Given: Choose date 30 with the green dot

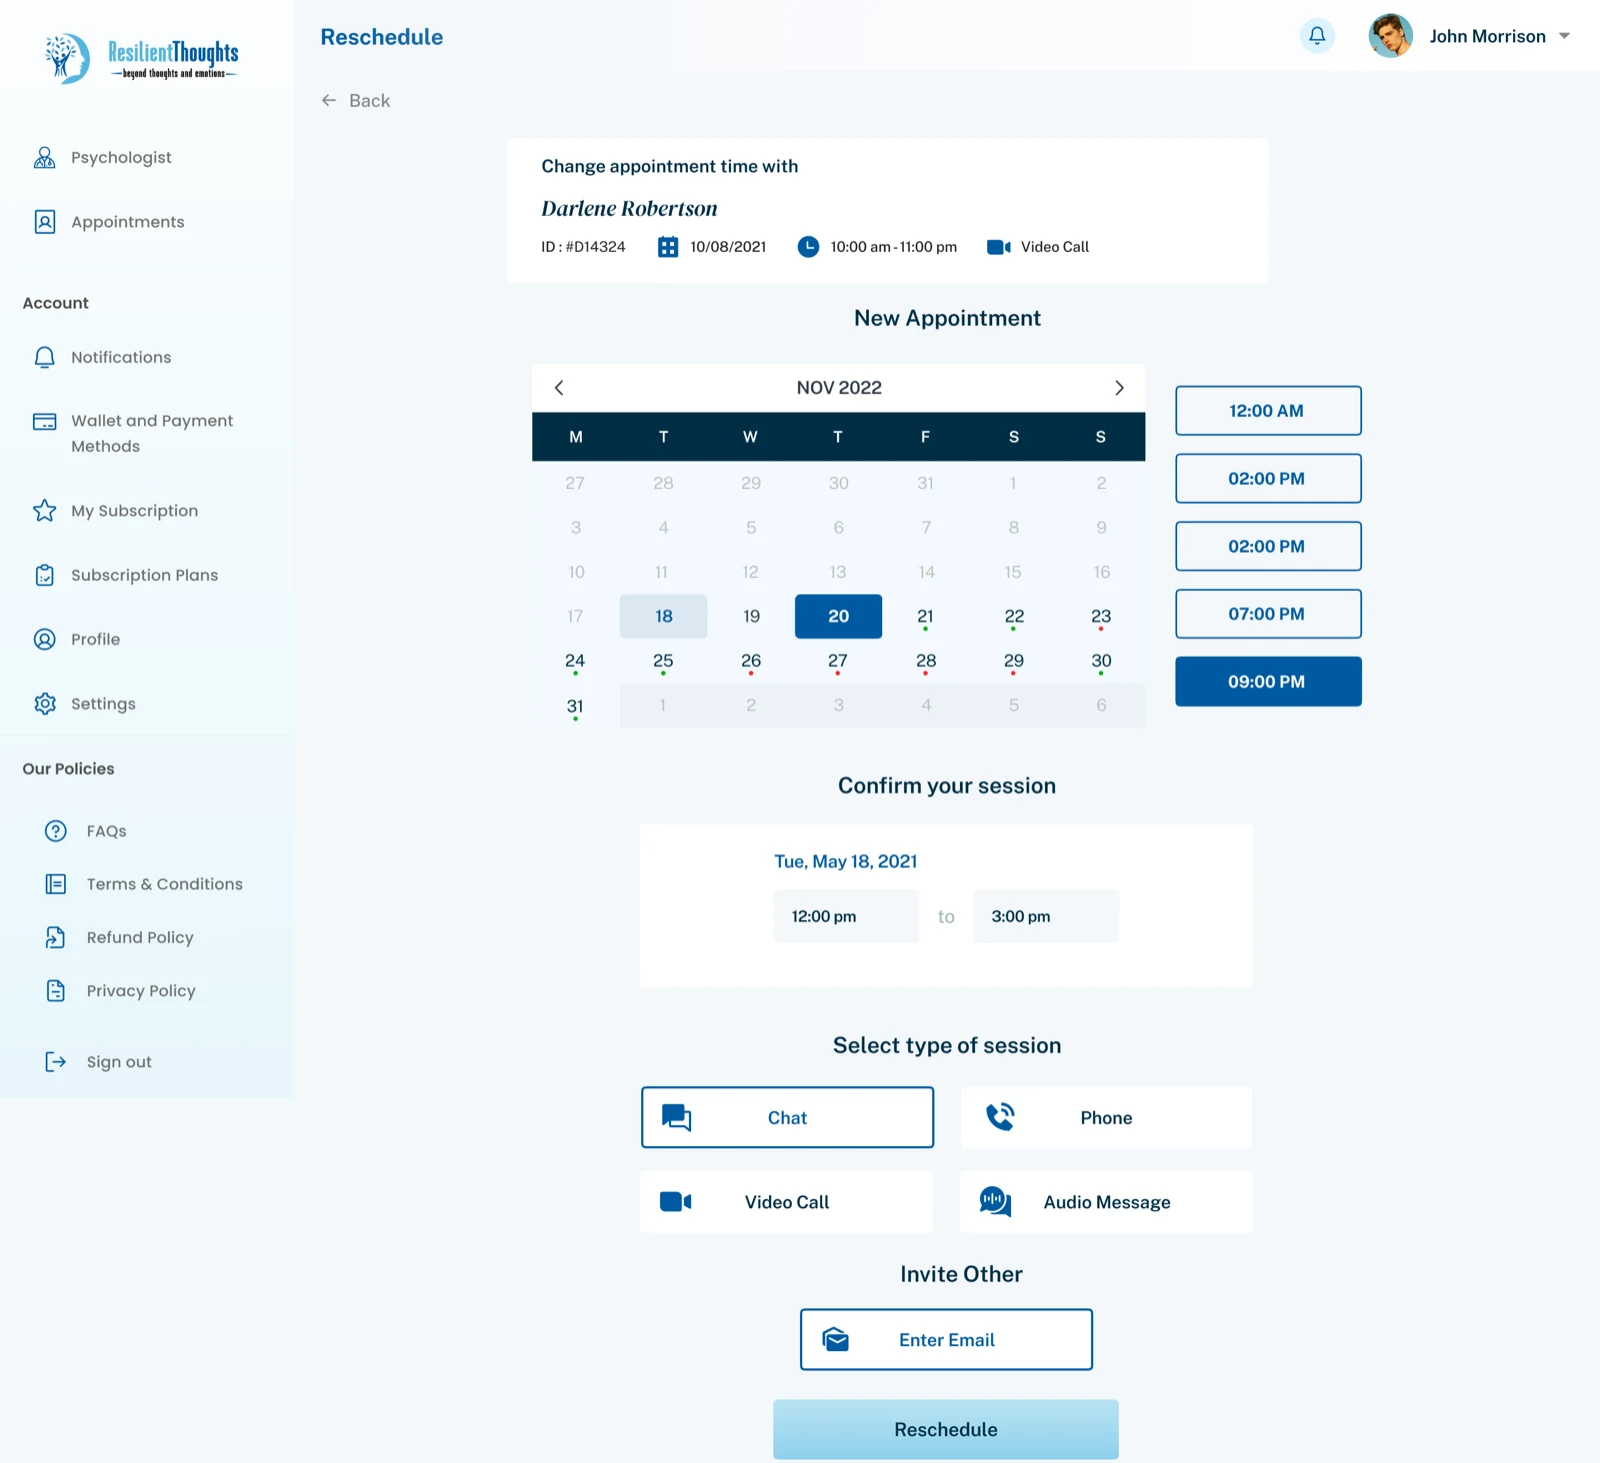Looking at the screenshot, I should point(1101,661).
